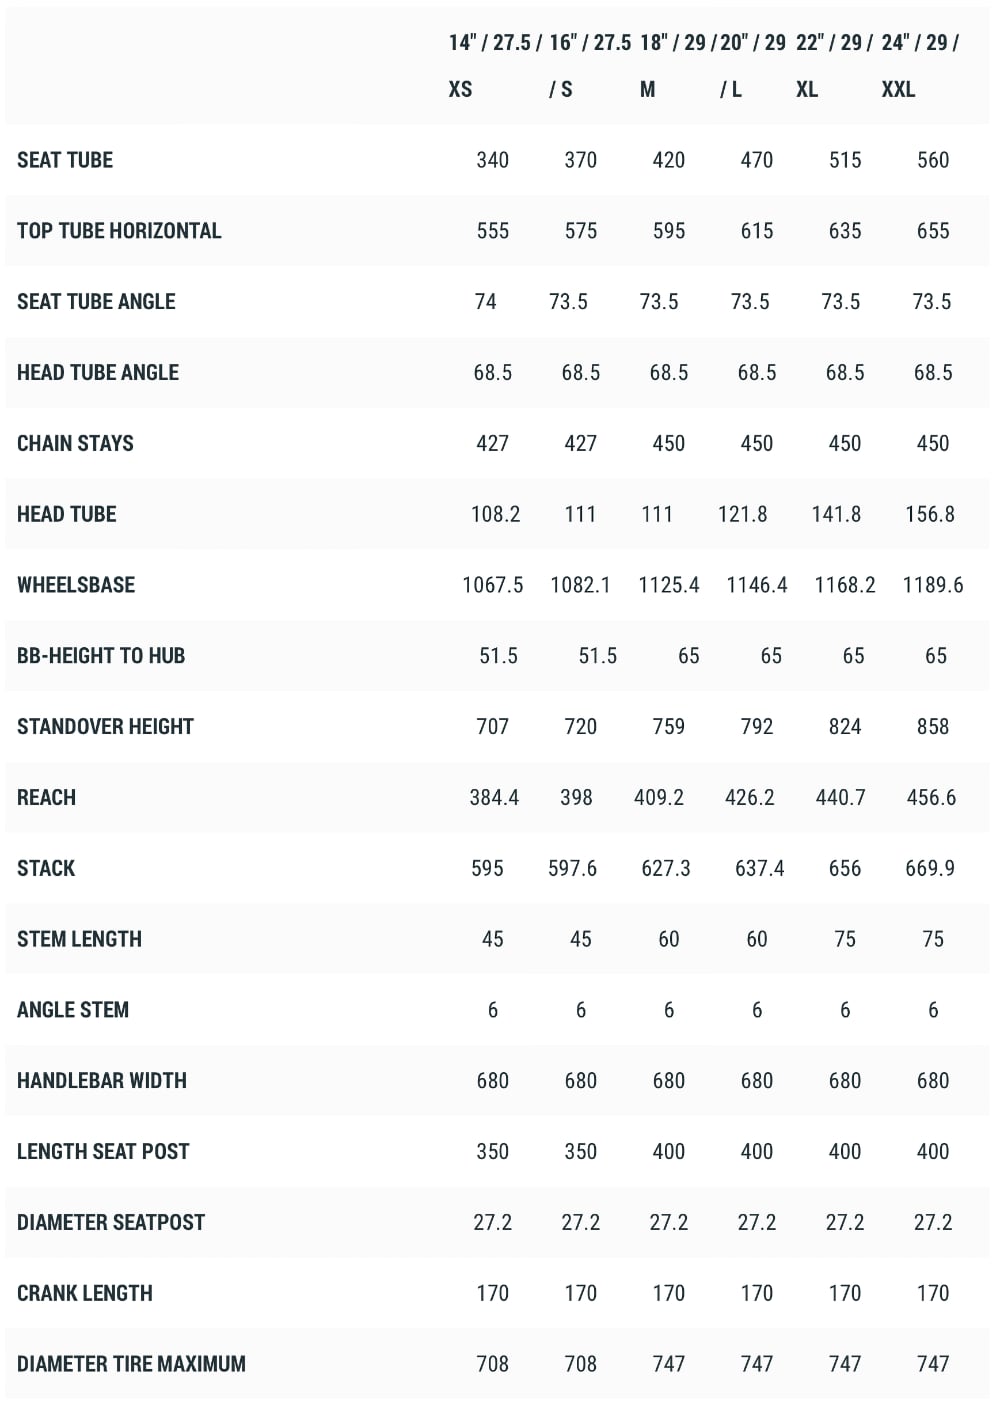This screenshot has width=1000, height=1413.
Task: Click the LENGTH SEAT POST label
Action: [103, 1152]
